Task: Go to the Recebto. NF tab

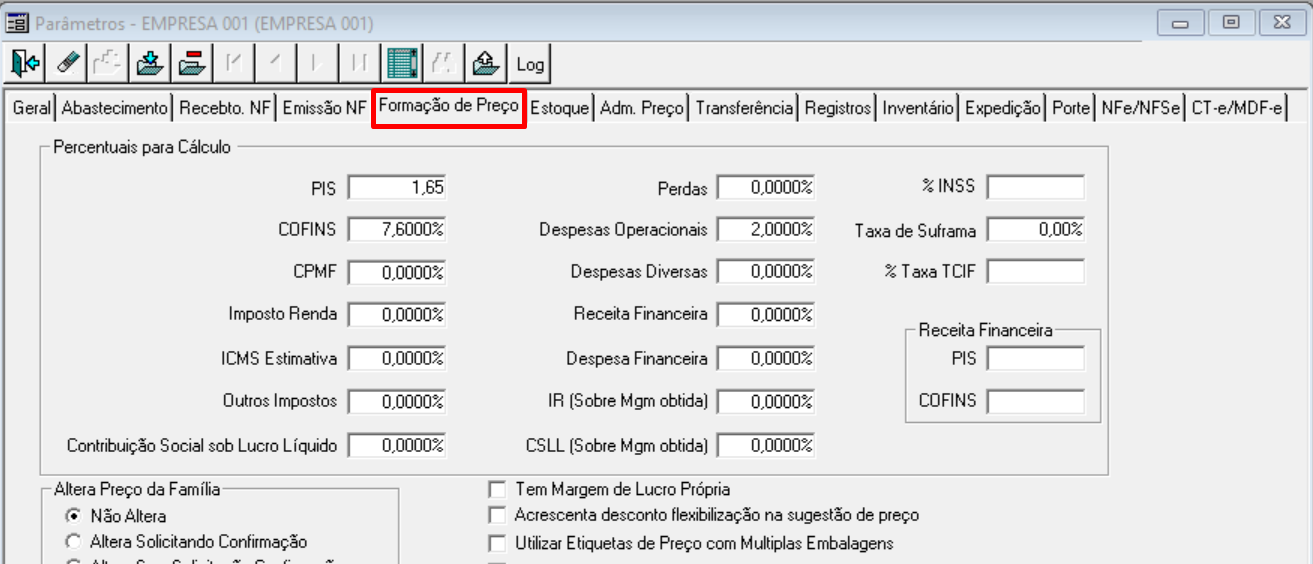Action: tap(225, 108)
